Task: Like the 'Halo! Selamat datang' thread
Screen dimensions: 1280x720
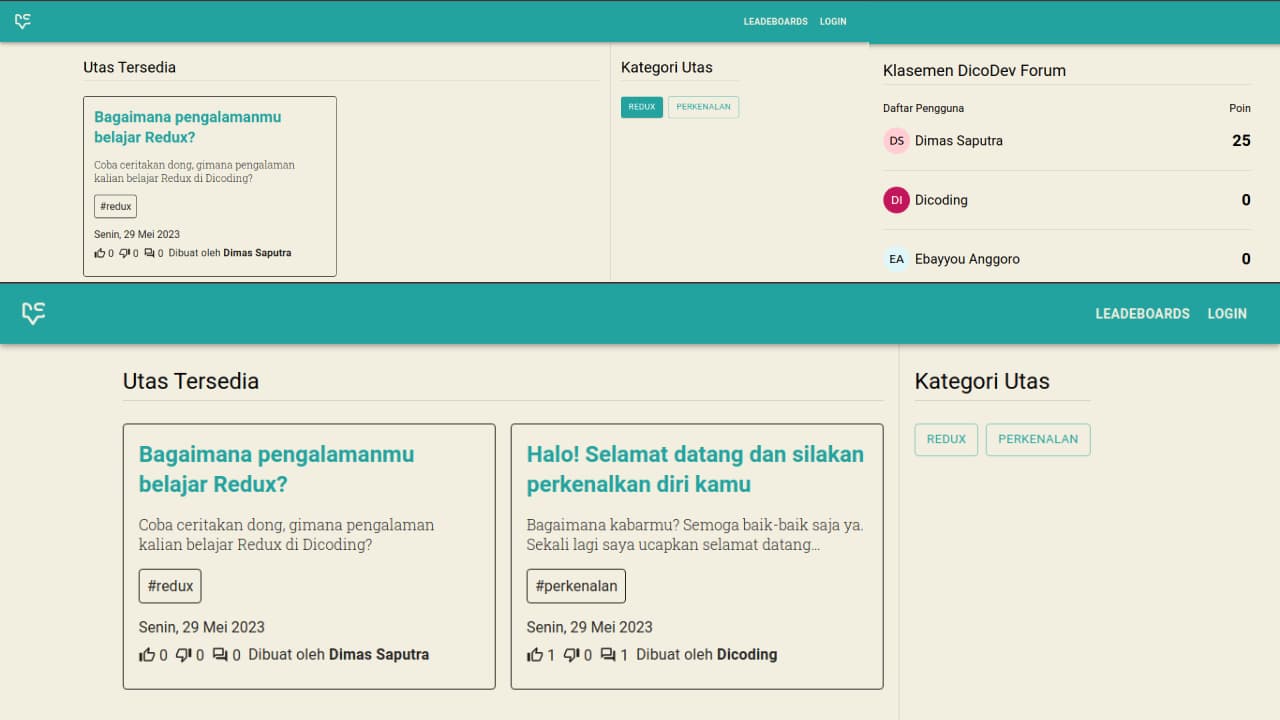Action: pos(535,655)
